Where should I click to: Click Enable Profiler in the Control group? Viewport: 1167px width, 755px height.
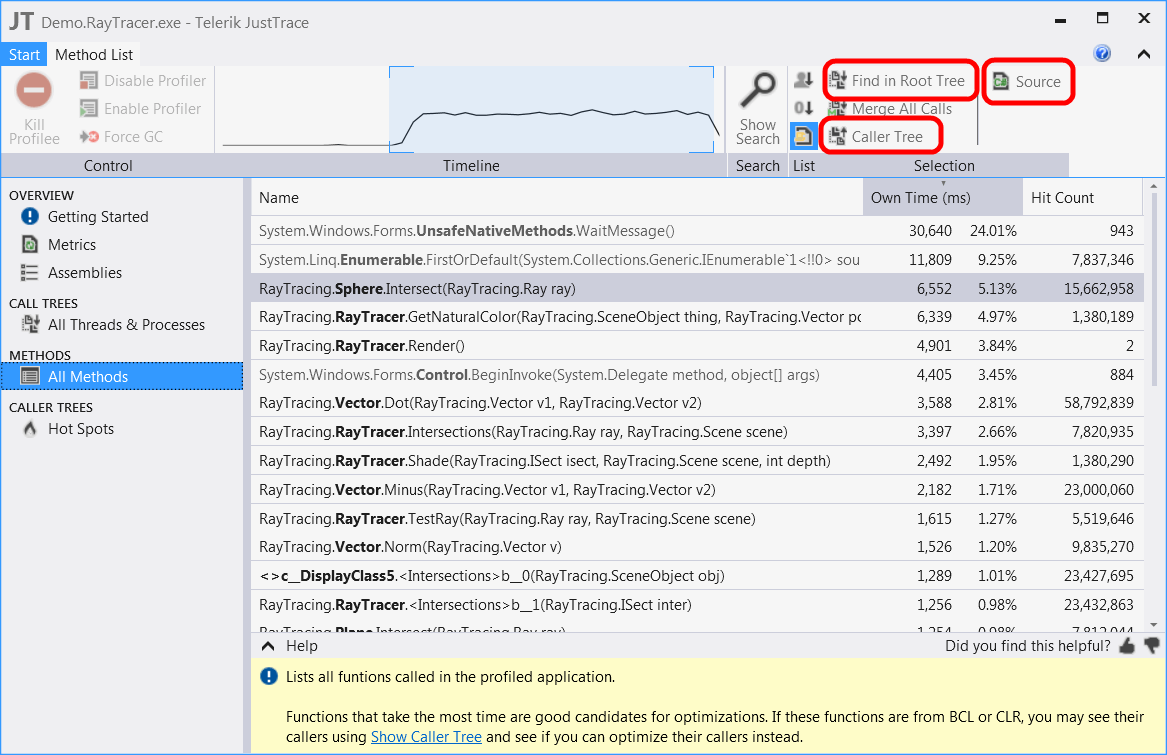[141, 109]
